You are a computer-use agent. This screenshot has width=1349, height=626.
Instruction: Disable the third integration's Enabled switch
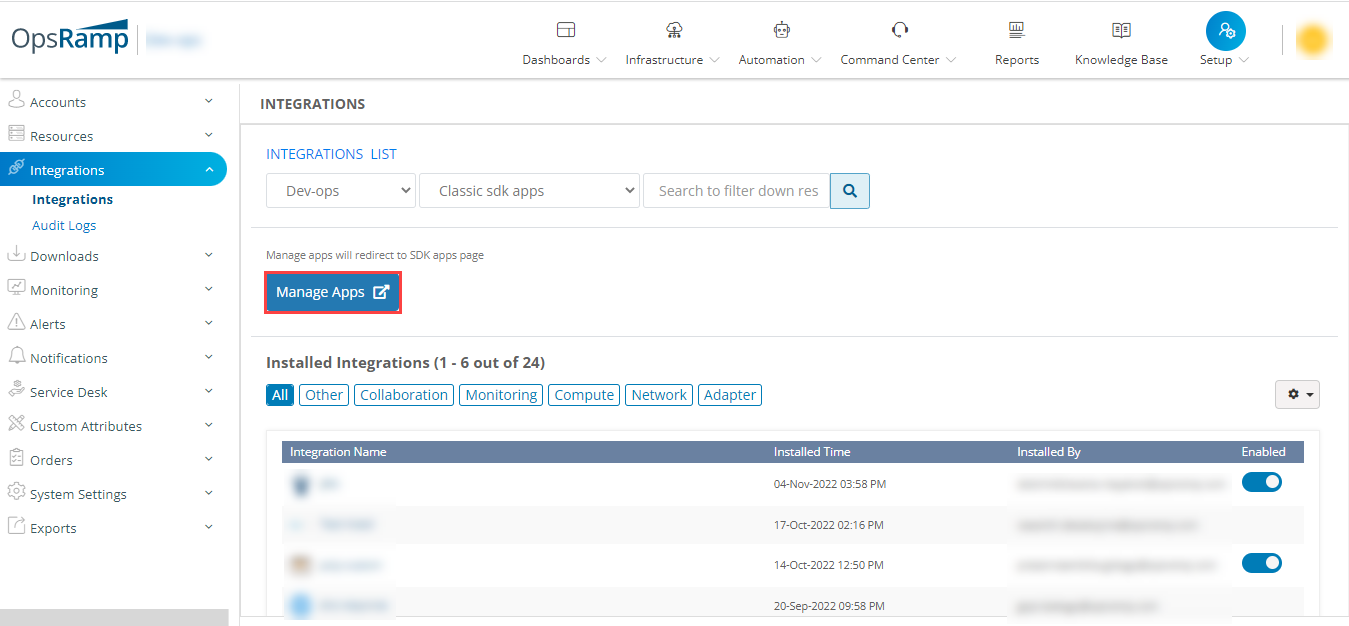1261,562
